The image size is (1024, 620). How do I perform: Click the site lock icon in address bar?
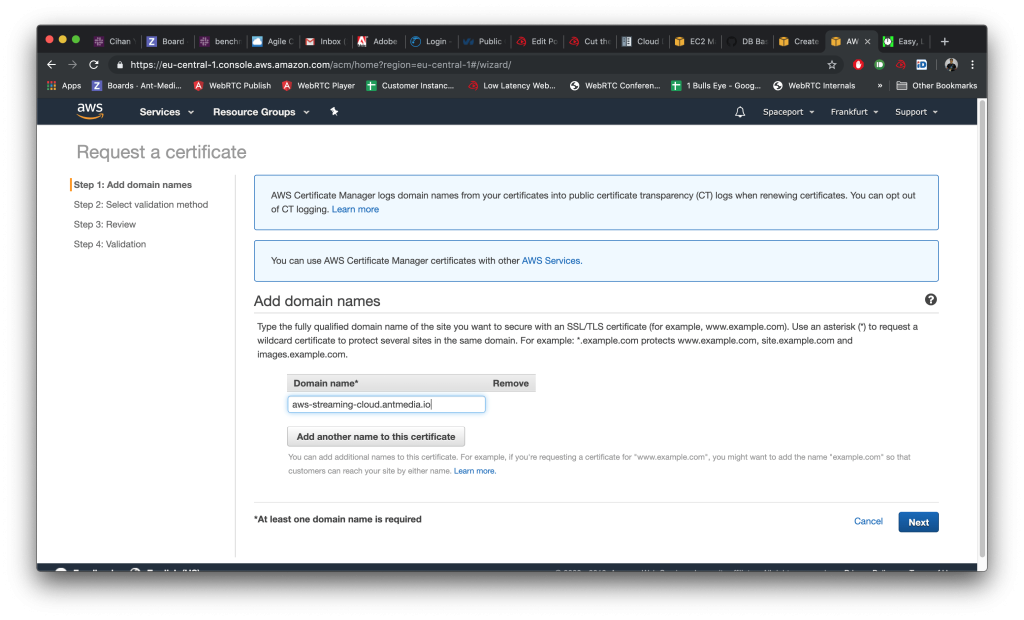[x=120, y=65]
